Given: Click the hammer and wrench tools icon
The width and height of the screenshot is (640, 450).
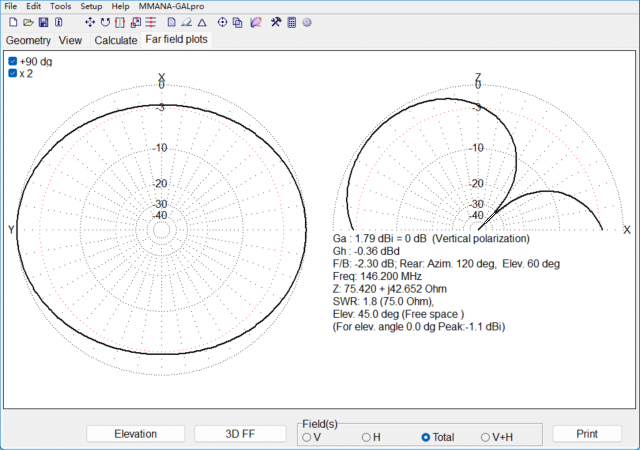Looking at the screenshot, I should 274,22.
